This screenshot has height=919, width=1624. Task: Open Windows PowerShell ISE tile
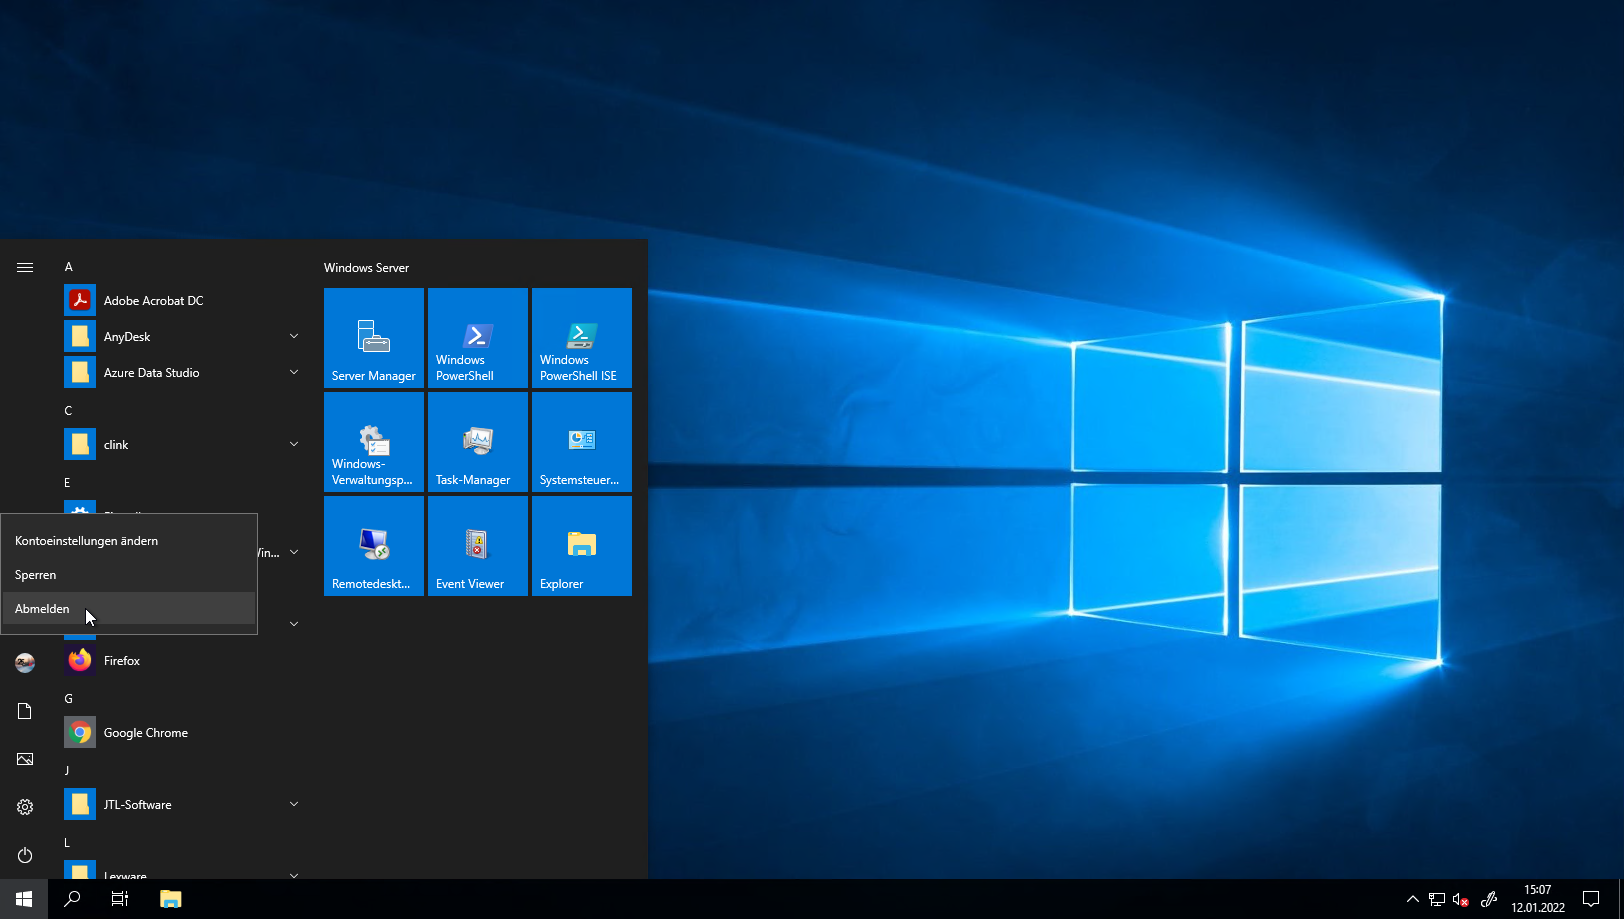tap(582, 338)
